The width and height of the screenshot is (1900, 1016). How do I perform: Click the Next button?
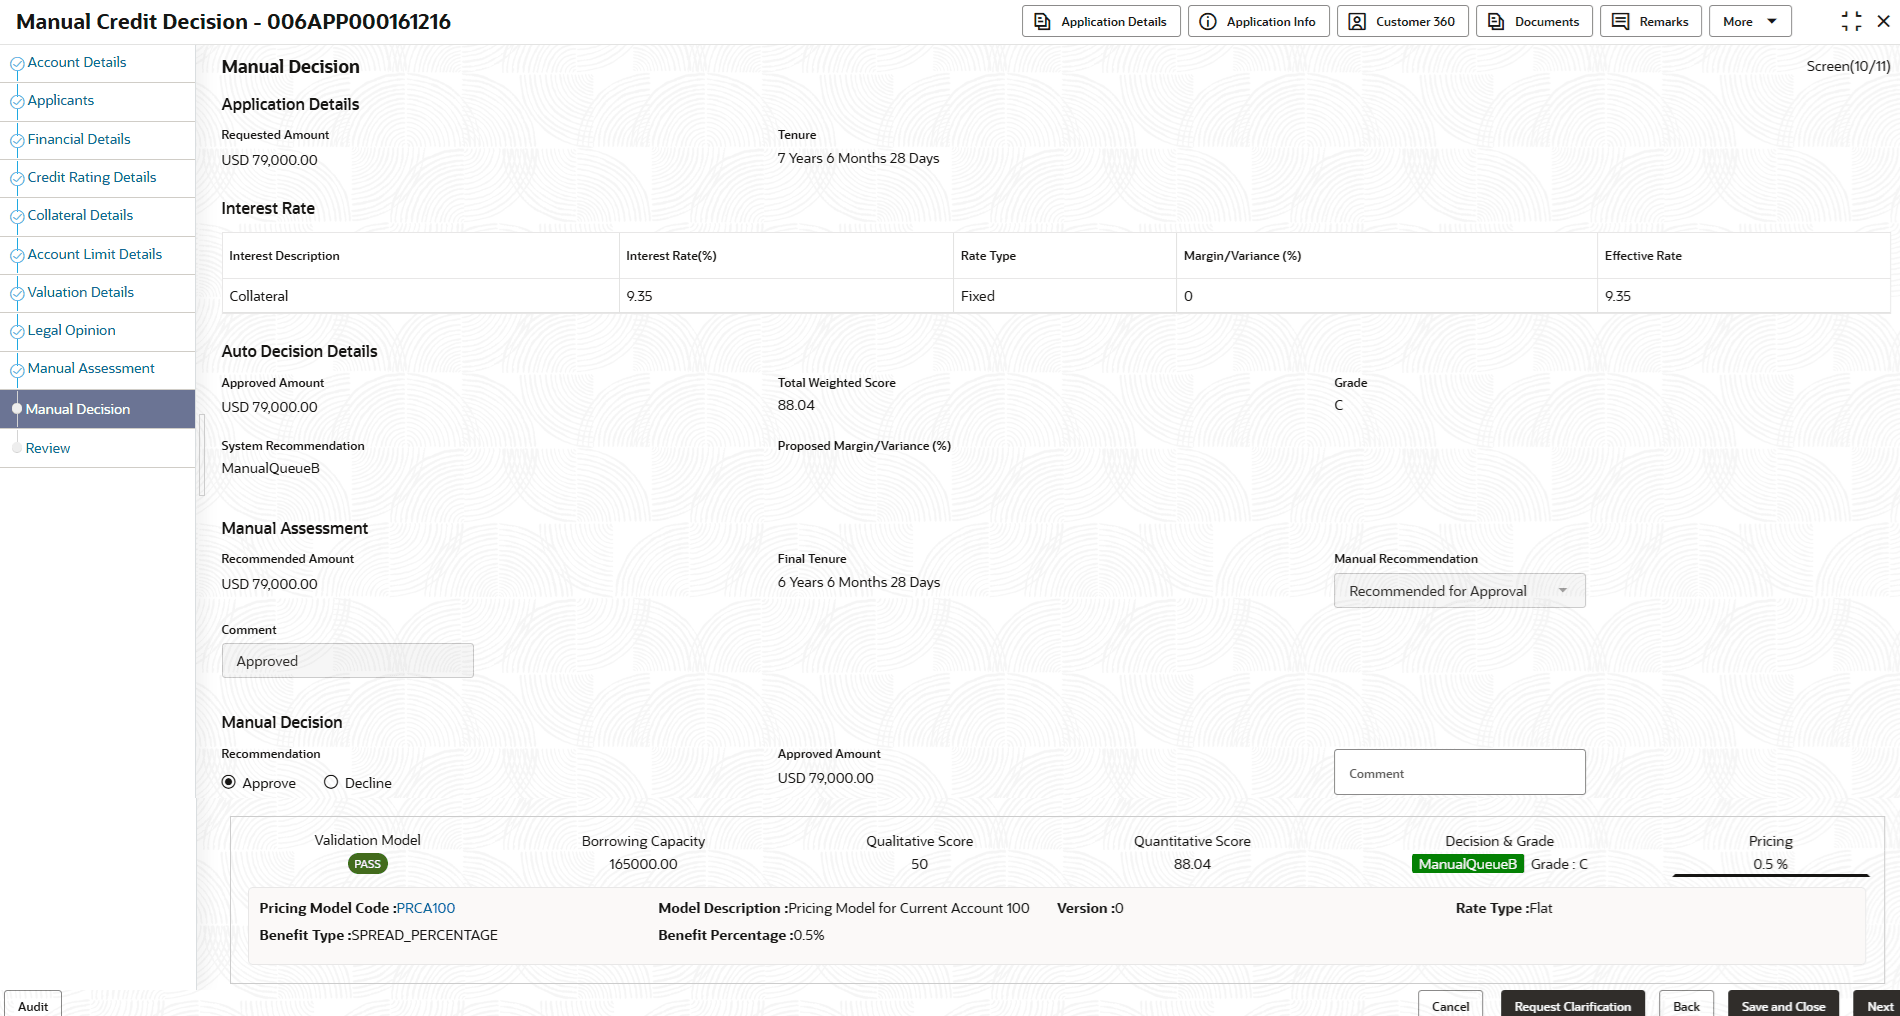pos(1879,1005)
